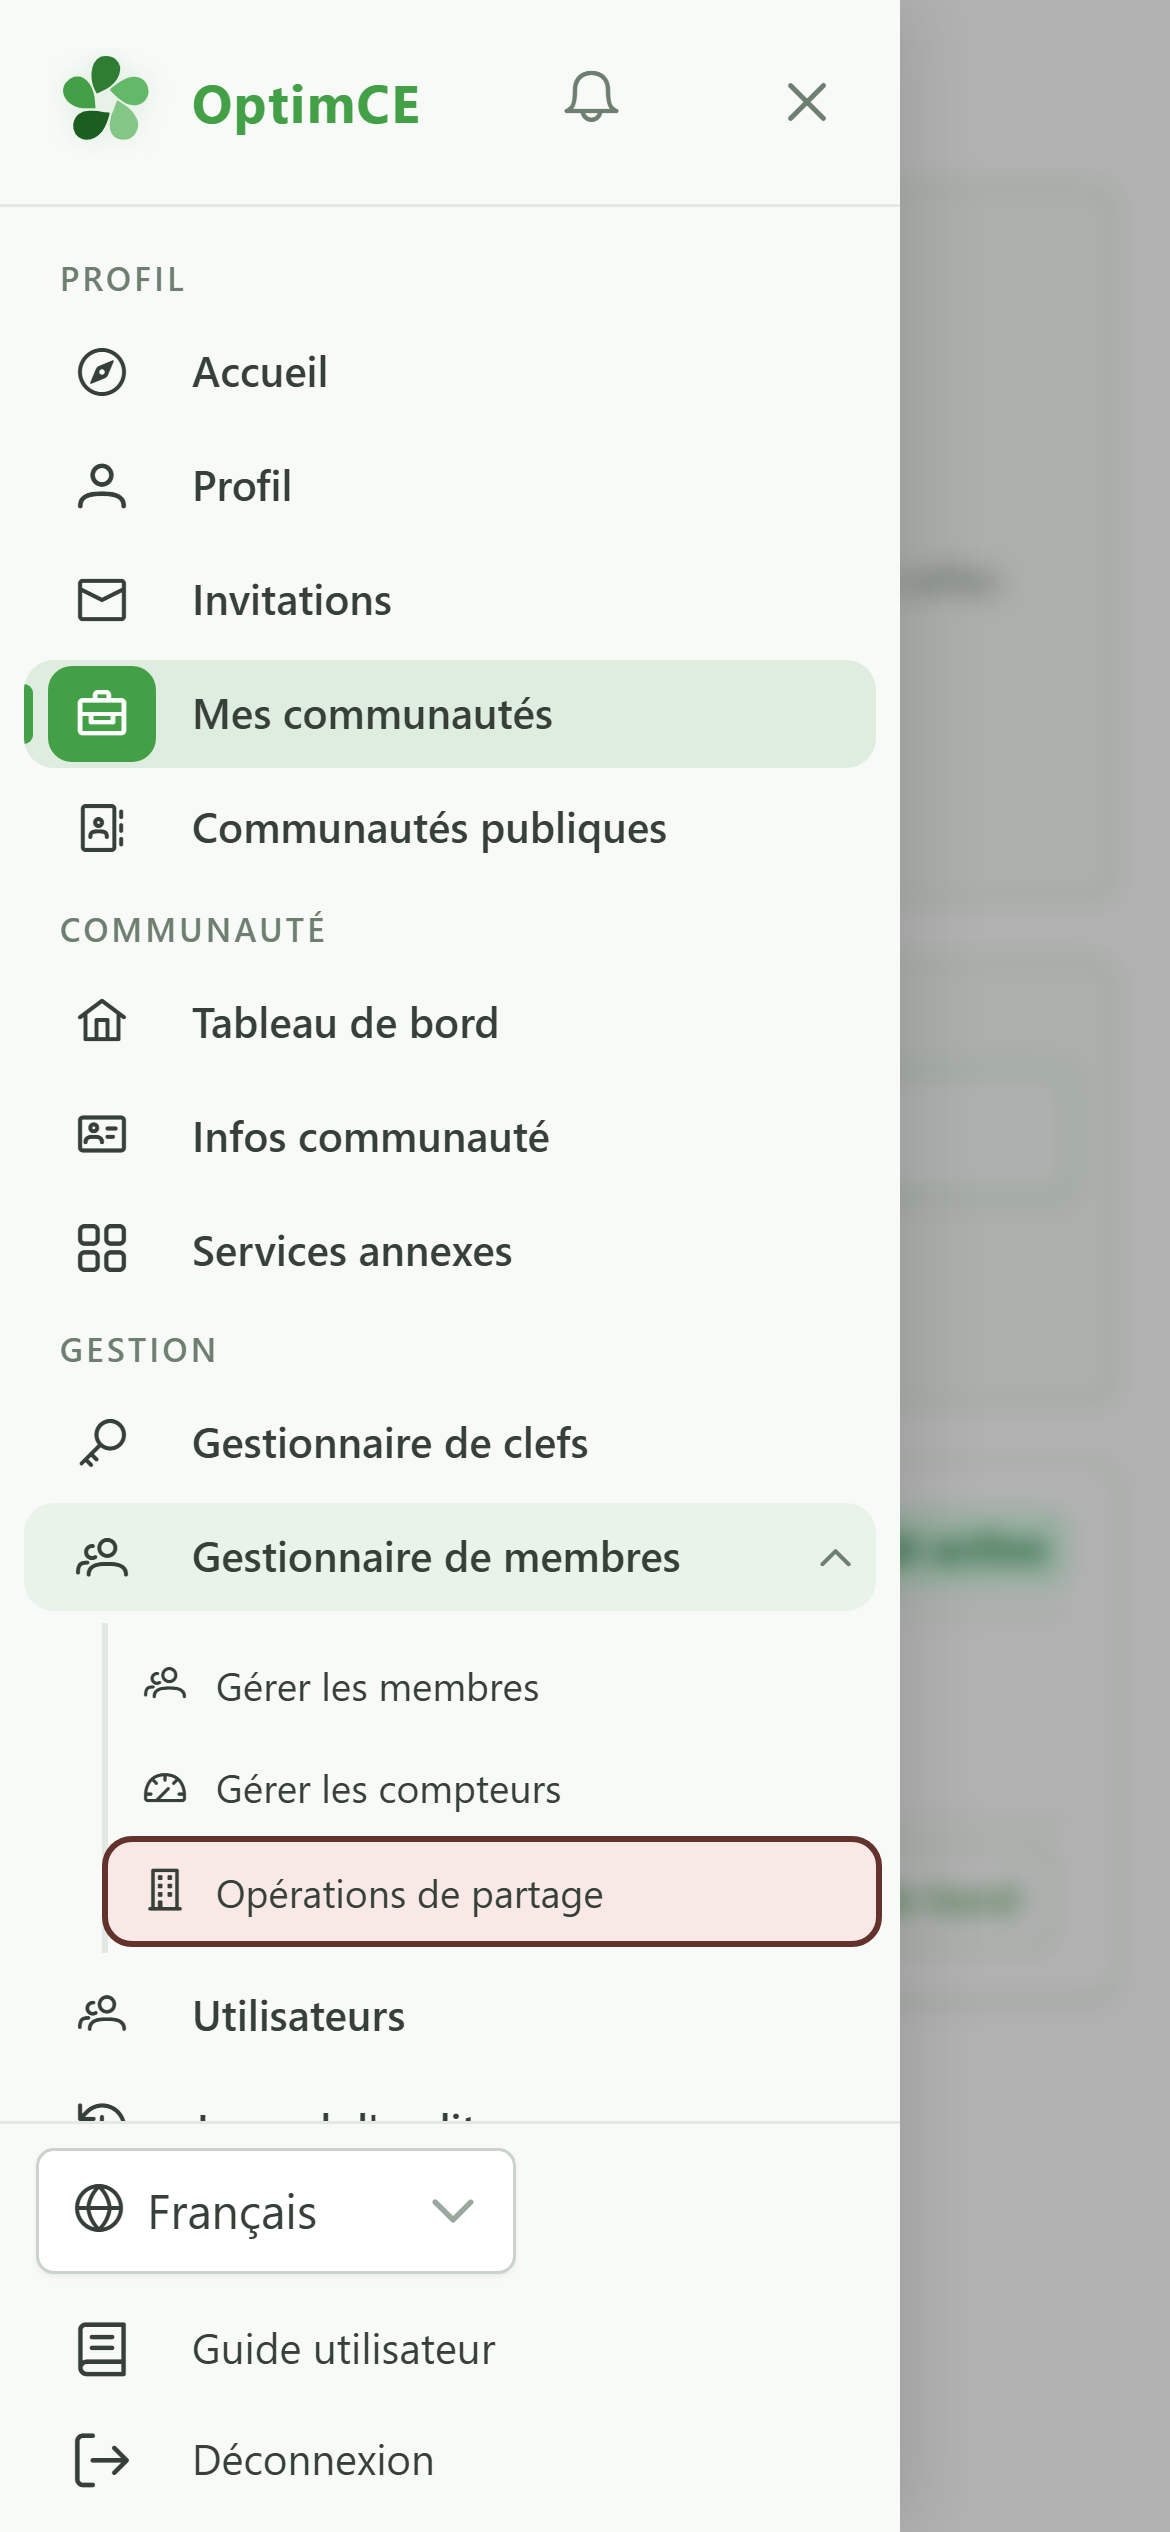Screen dimensions: 1170x2532
Task: Open the notifications bell
Action: (591, 98)
